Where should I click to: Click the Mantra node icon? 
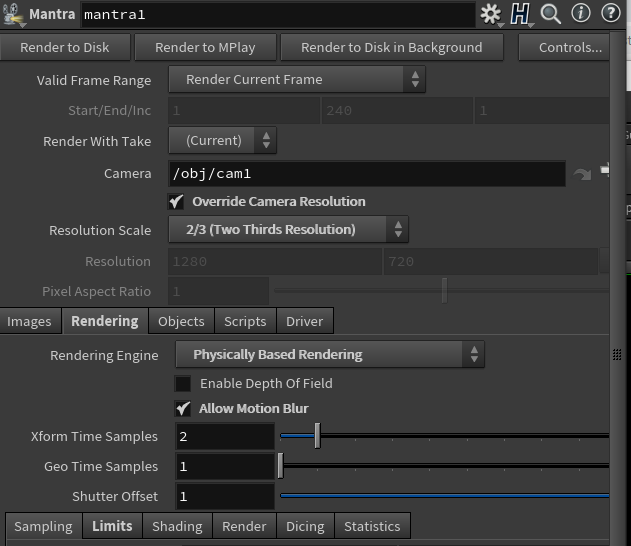point(13,14)
